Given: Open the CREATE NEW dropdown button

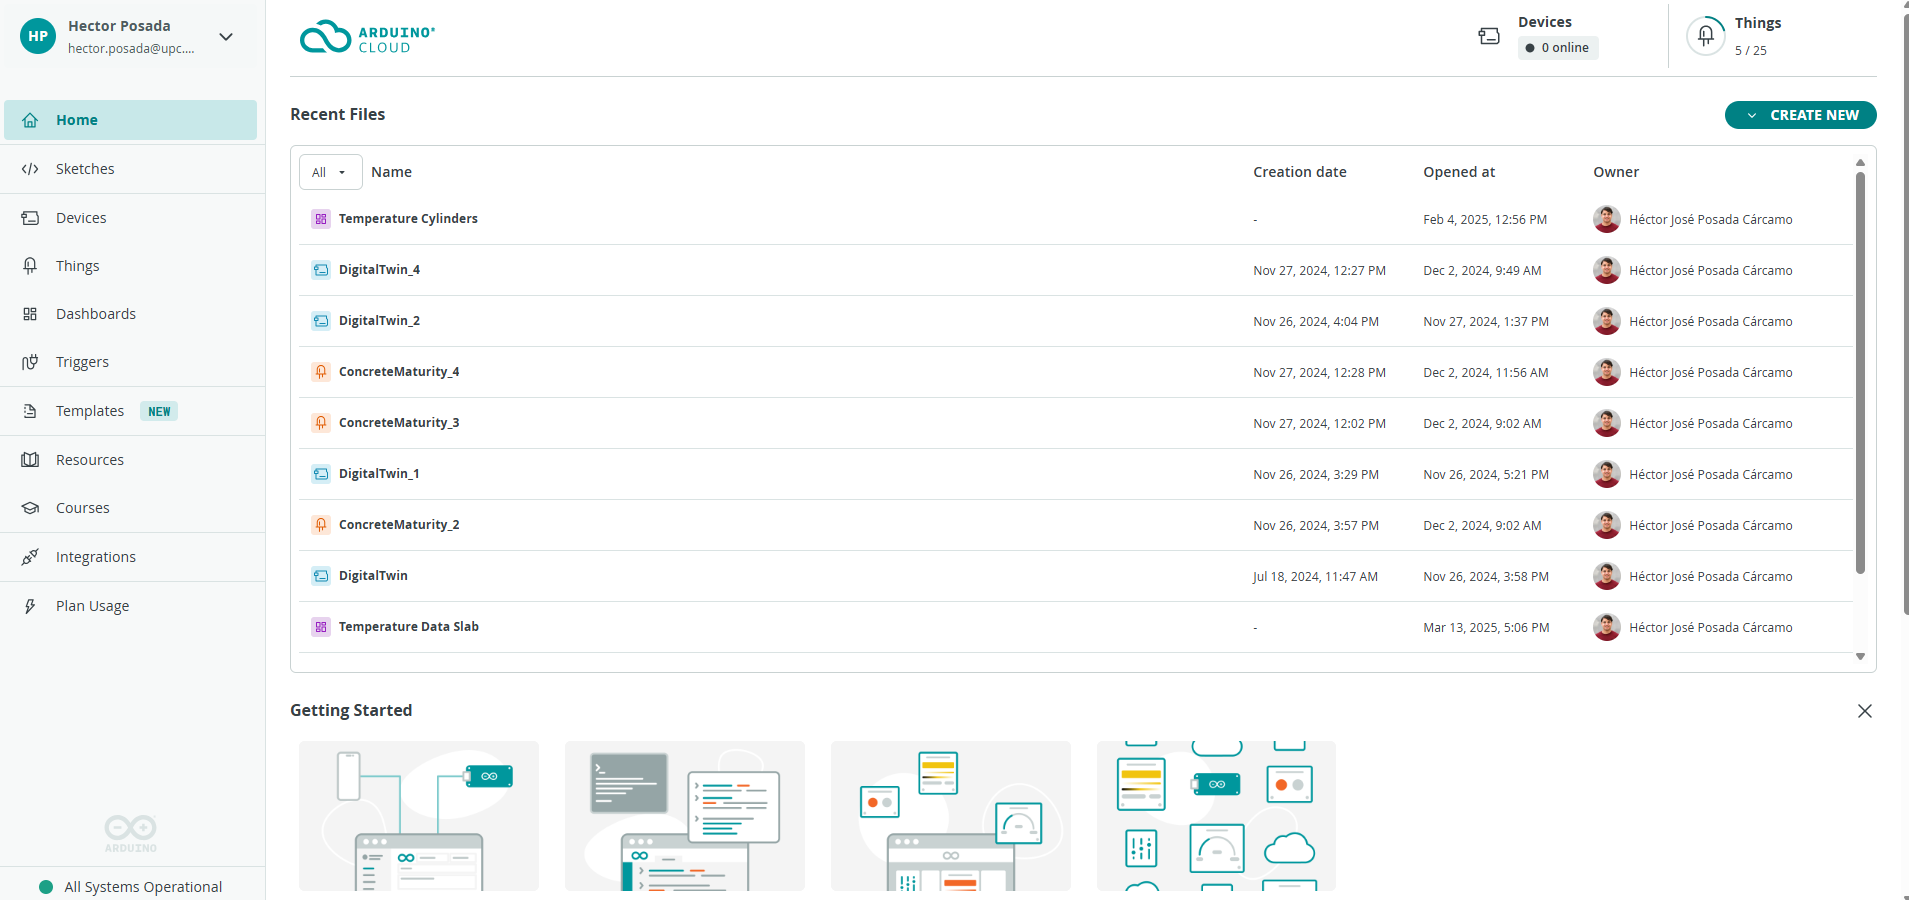Looking at the screenshot, I should tap(1800, 115).
